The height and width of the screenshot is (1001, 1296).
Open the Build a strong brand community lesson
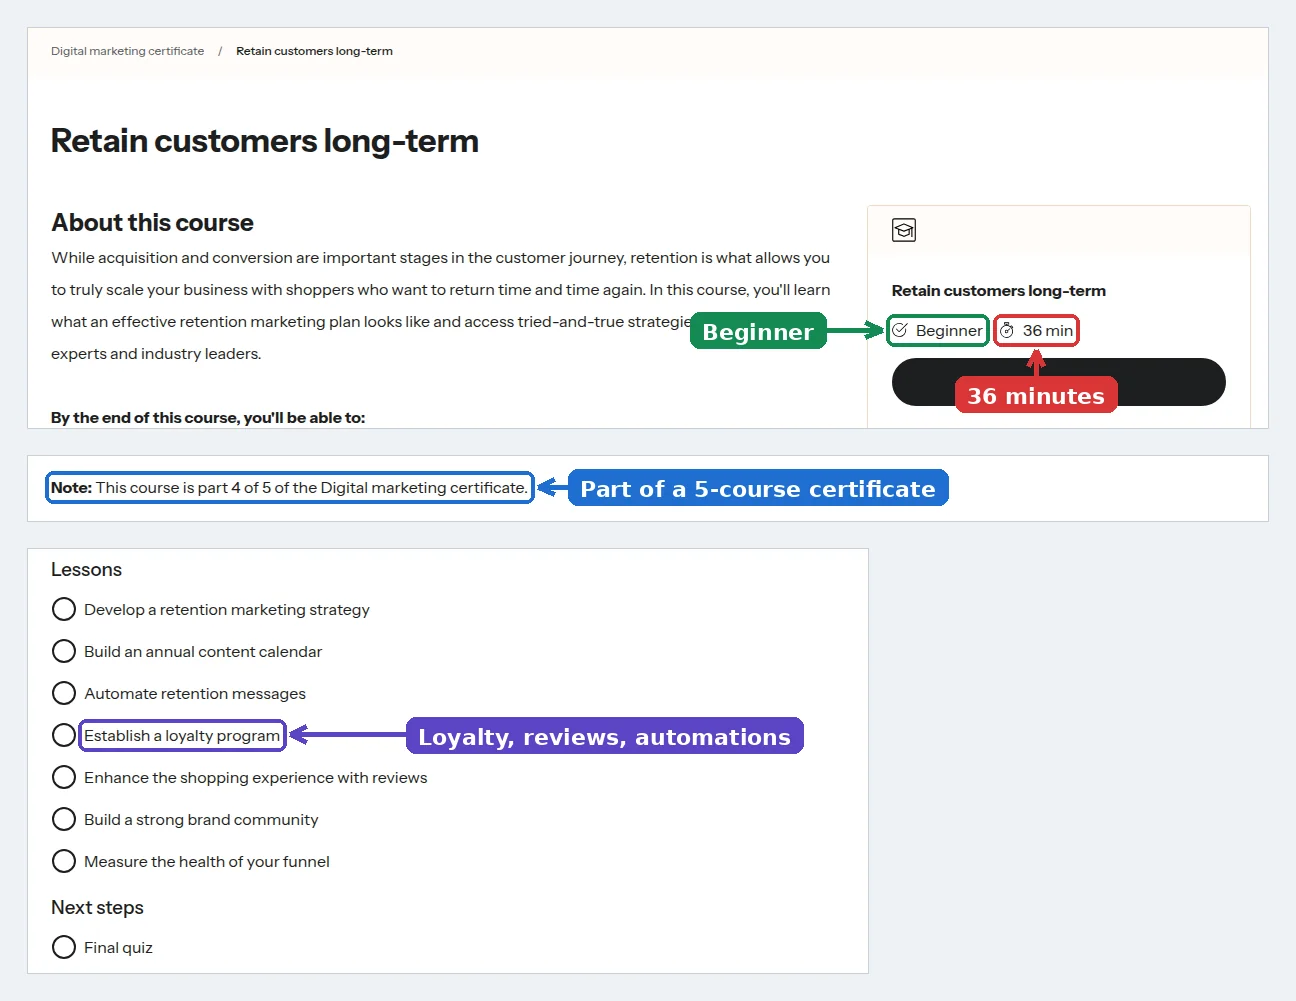coord(201,820)
